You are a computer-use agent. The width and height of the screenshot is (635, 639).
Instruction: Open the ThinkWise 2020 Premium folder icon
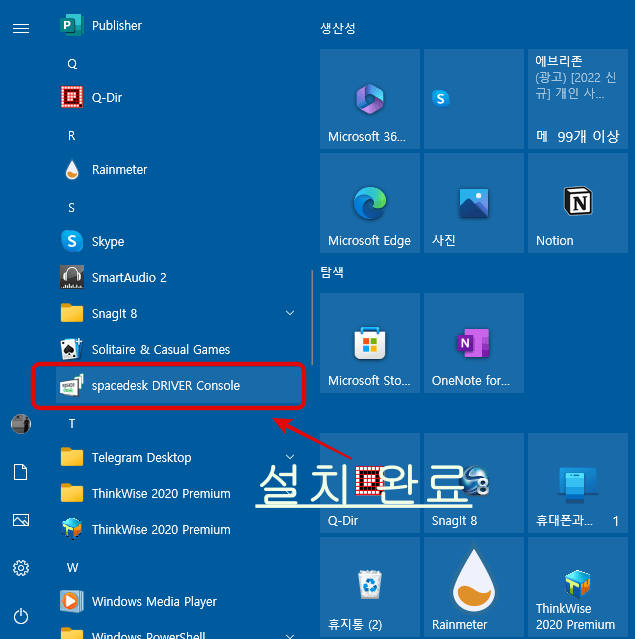[x=72, y=493]
